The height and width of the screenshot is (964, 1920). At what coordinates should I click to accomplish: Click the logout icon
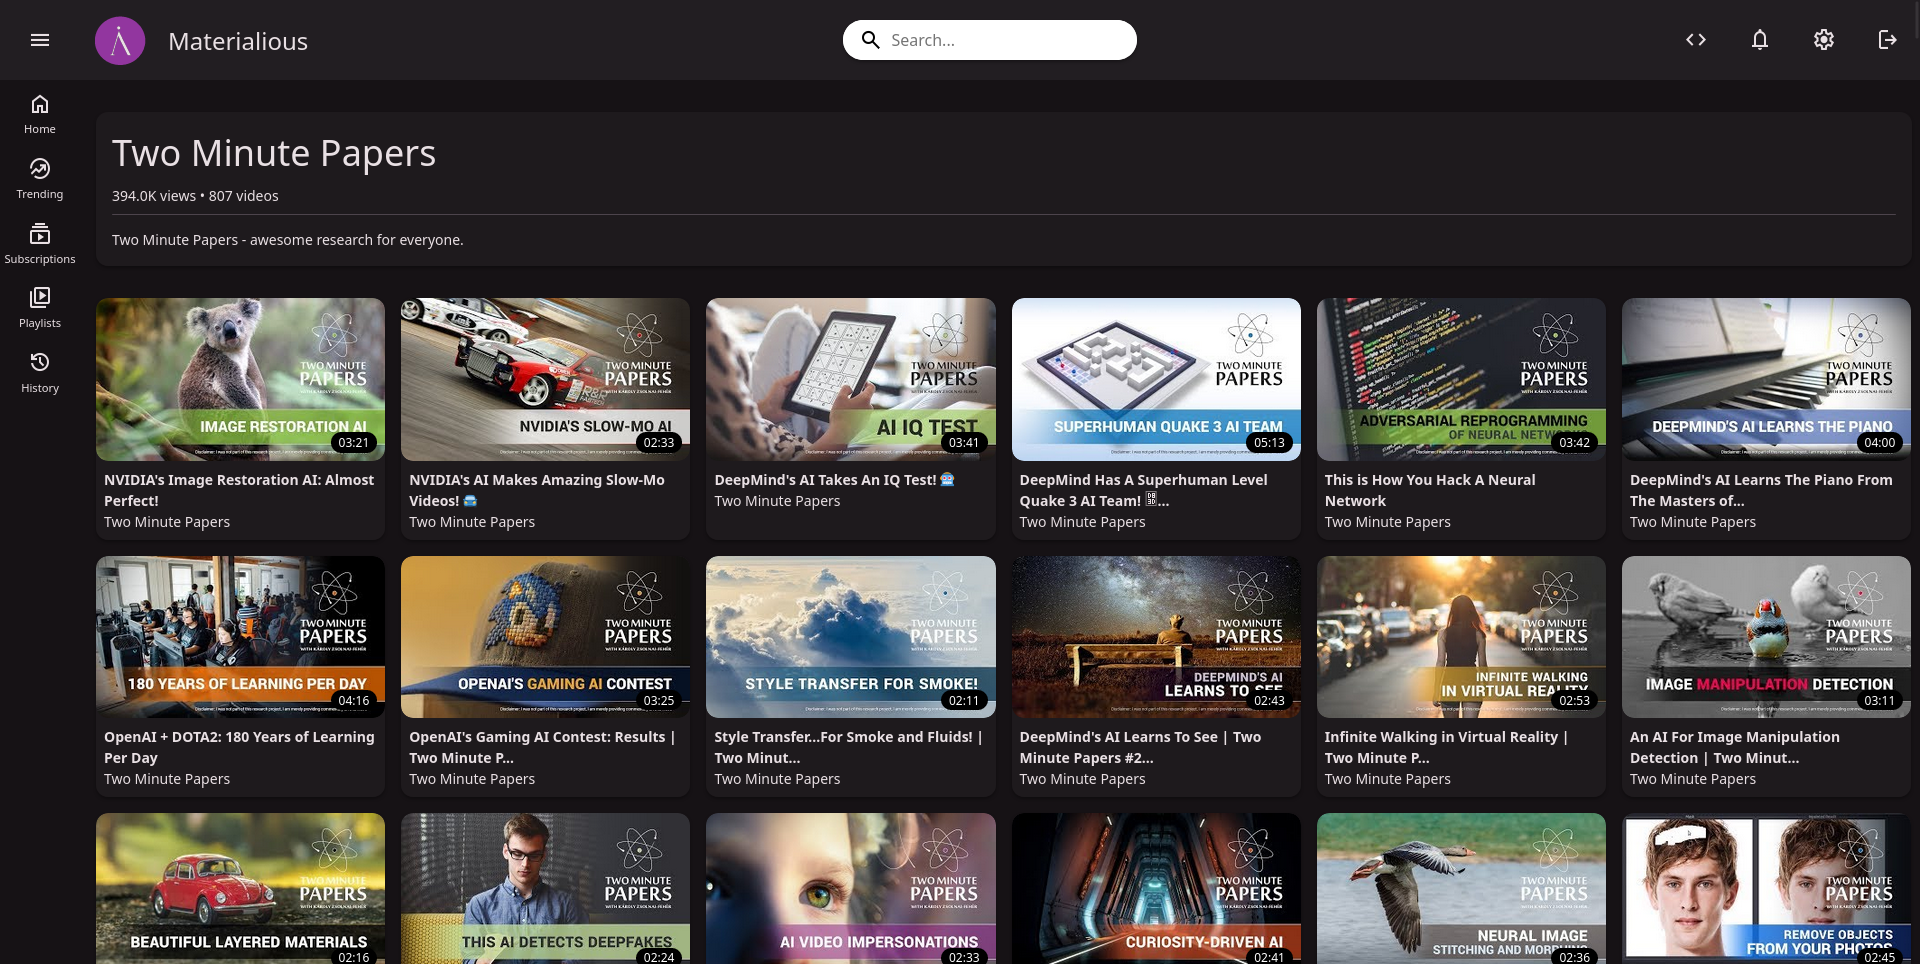point(1888,40)
